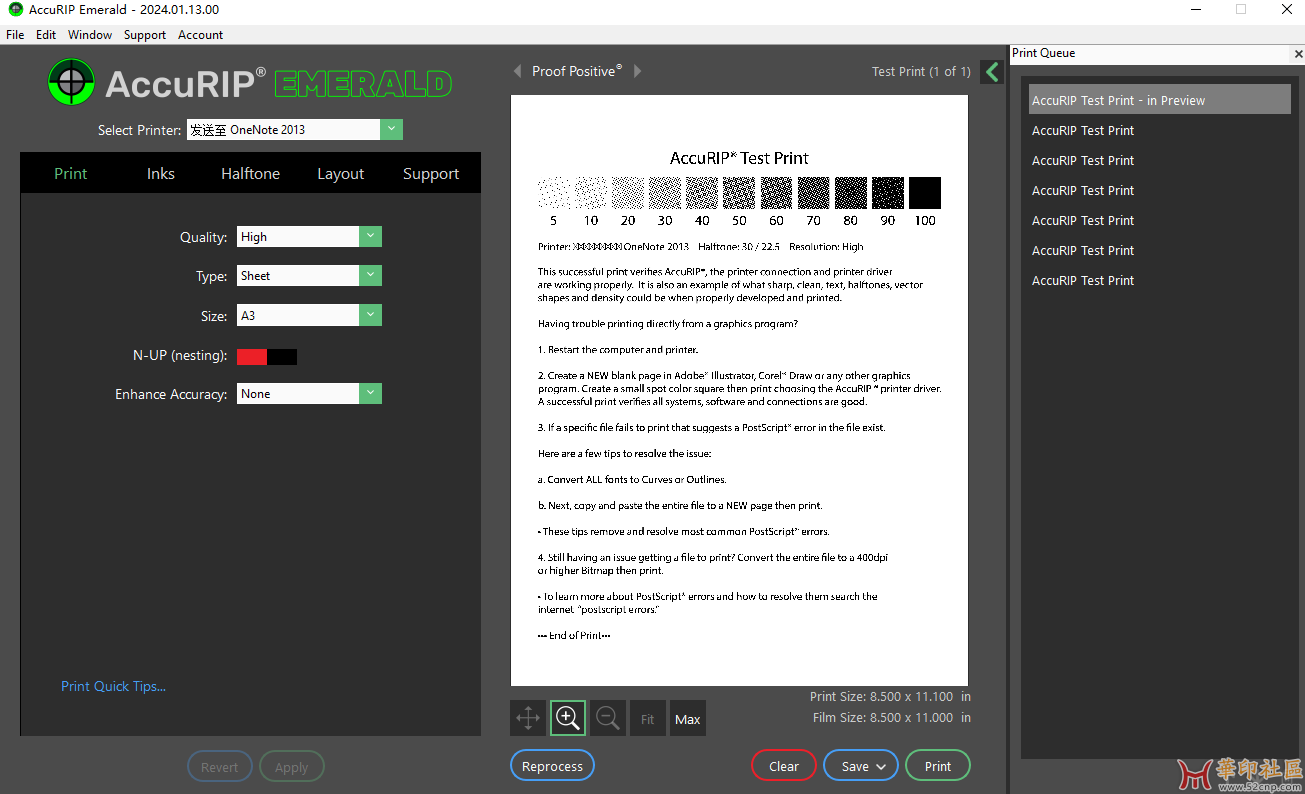Go to previous preview mode arrow
This screenshot has height=794, width=1305.
coord(517,71)
